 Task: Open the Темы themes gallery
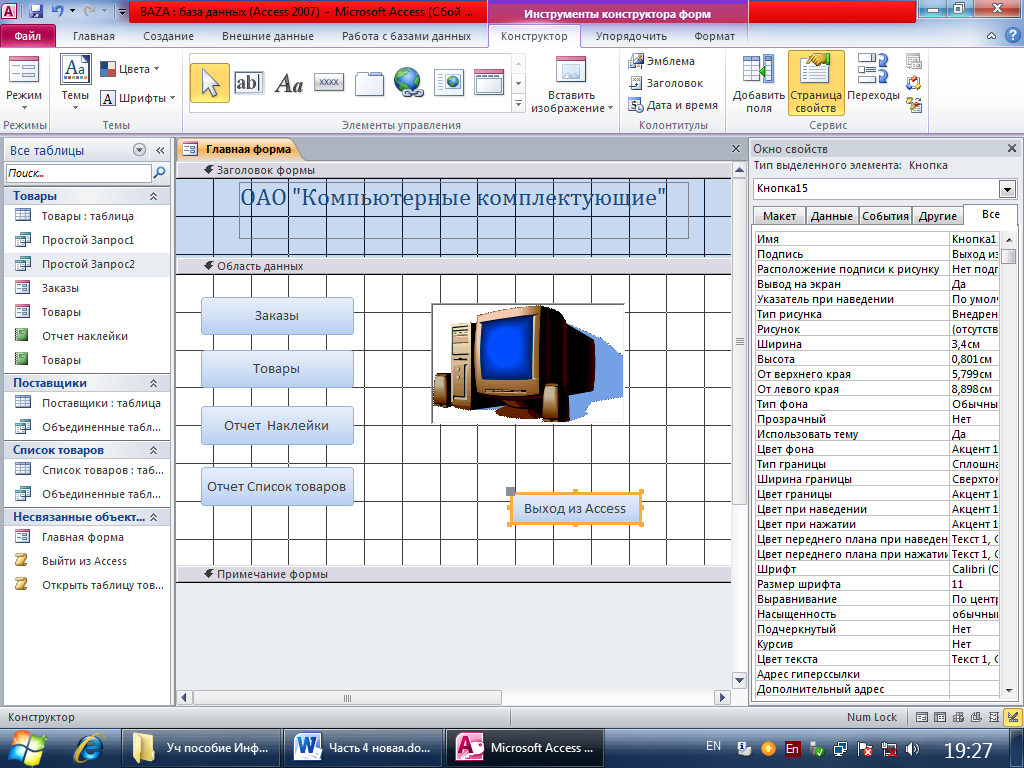(x=75, y=84)
